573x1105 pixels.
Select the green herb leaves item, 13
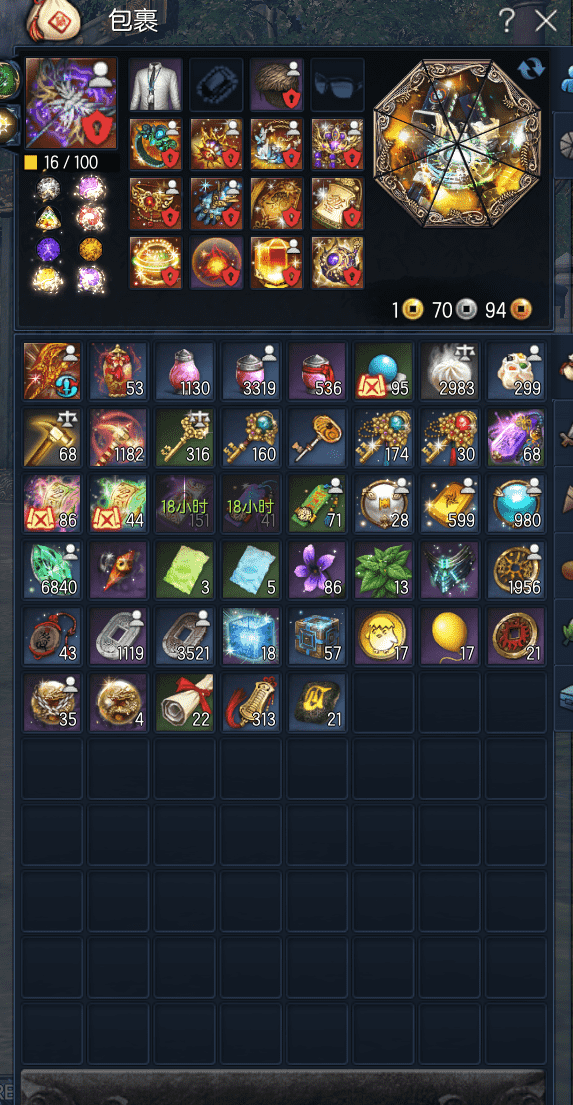383,569
